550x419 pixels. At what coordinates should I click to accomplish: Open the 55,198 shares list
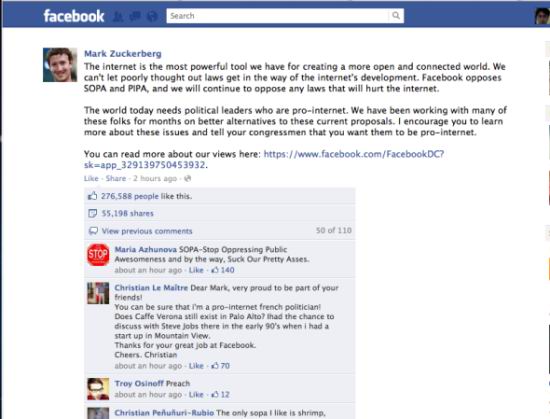click(x=128, y=213)
